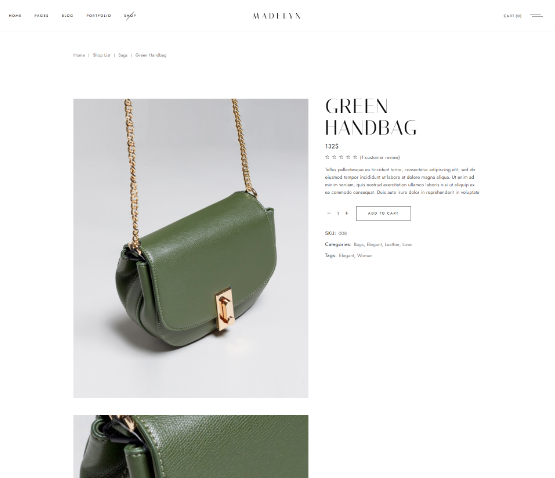Image resolution: width=555 pixels, height=478 pixels.
Task: Click the MADELYN logo
Action: click(x=277, y=16)
